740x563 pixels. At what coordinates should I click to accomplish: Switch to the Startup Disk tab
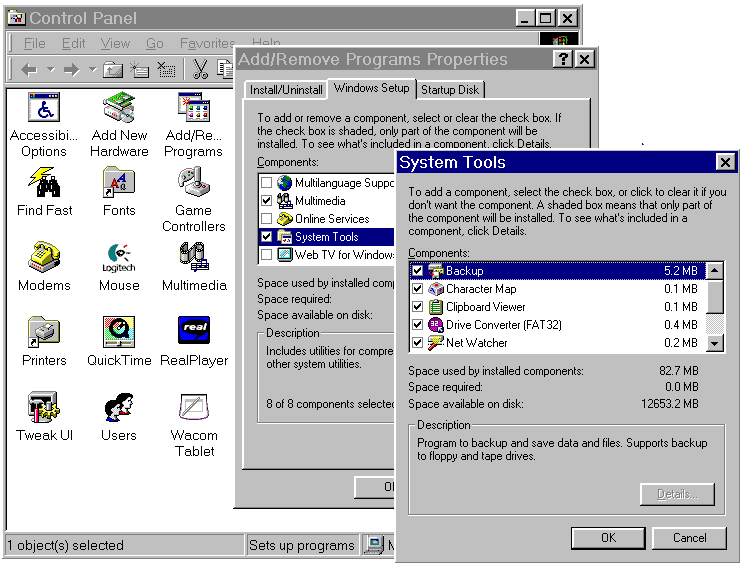point(449,90)
